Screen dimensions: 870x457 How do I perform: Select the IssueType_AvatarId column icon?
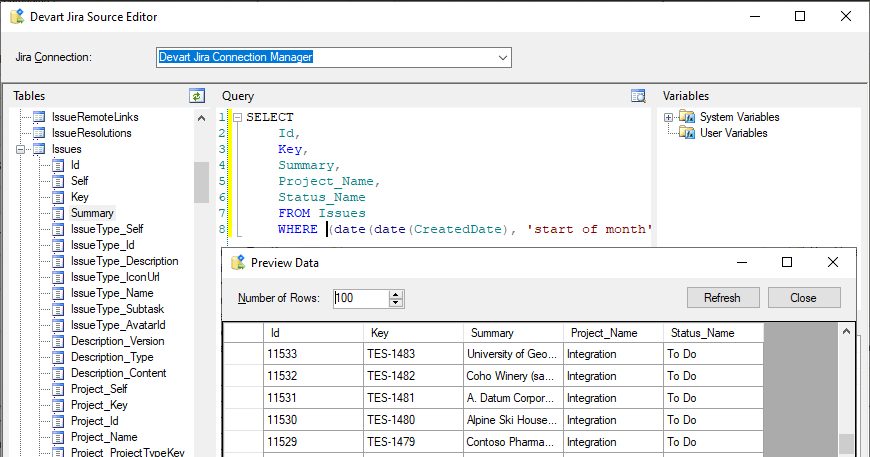click(58, 326)
